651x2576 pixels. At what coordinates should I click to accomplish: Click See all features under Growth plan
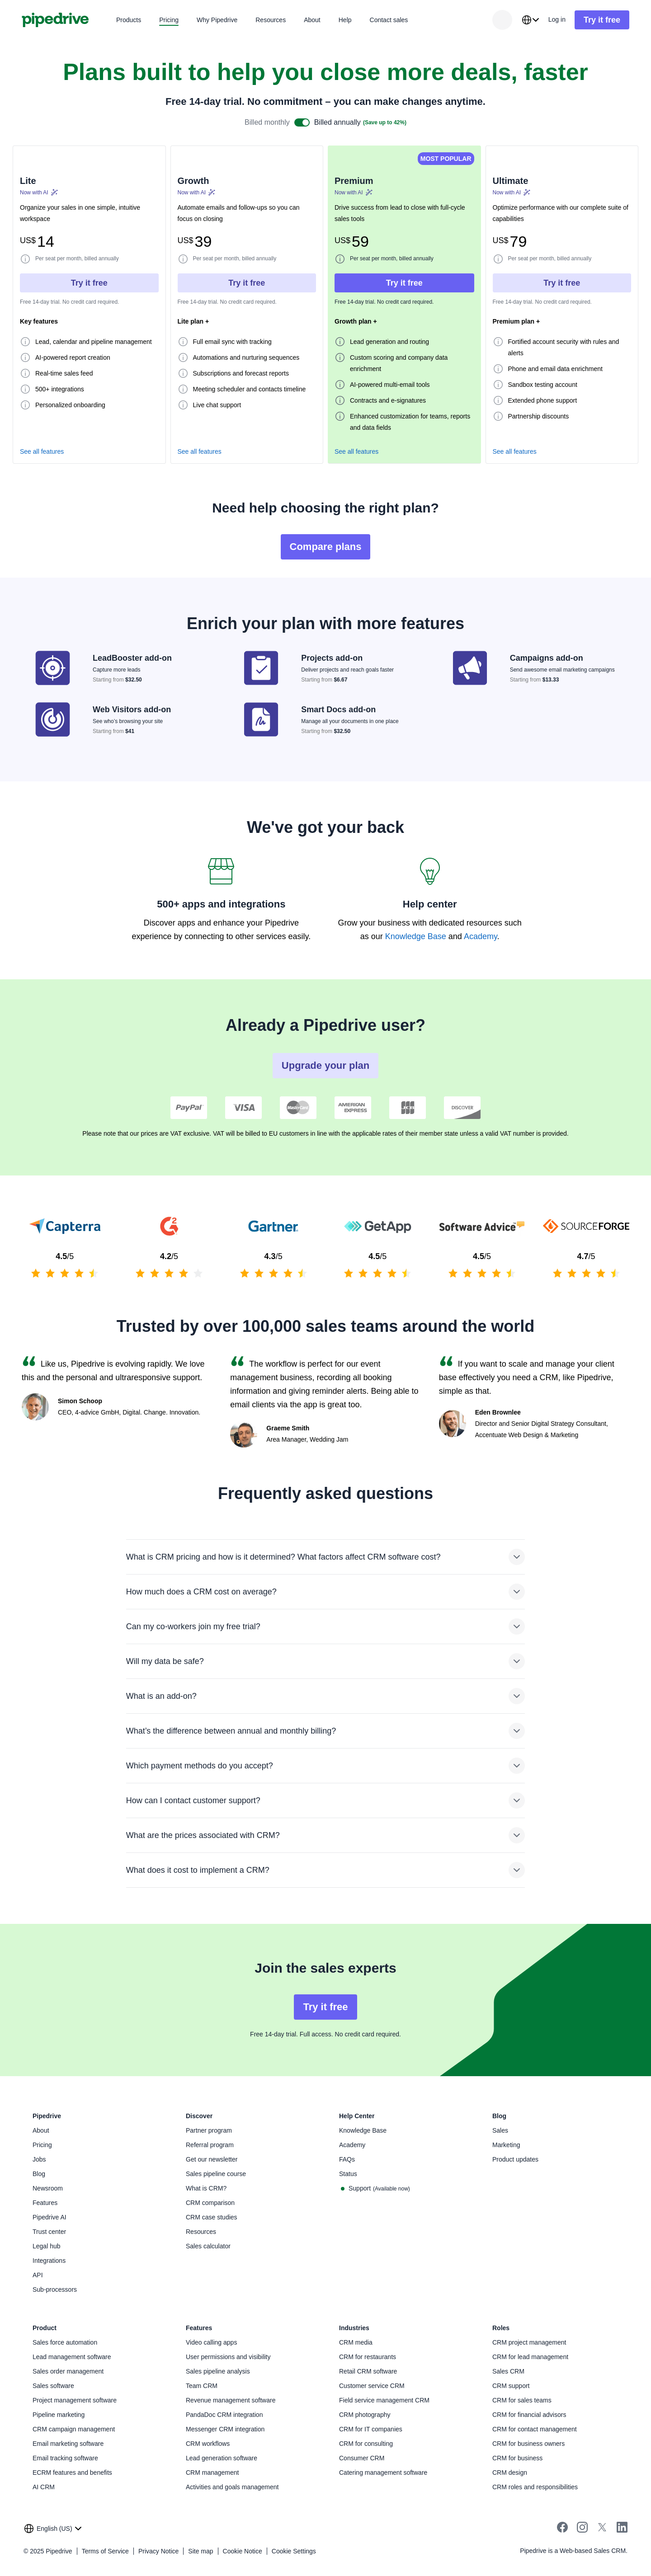tap(199, 452)
